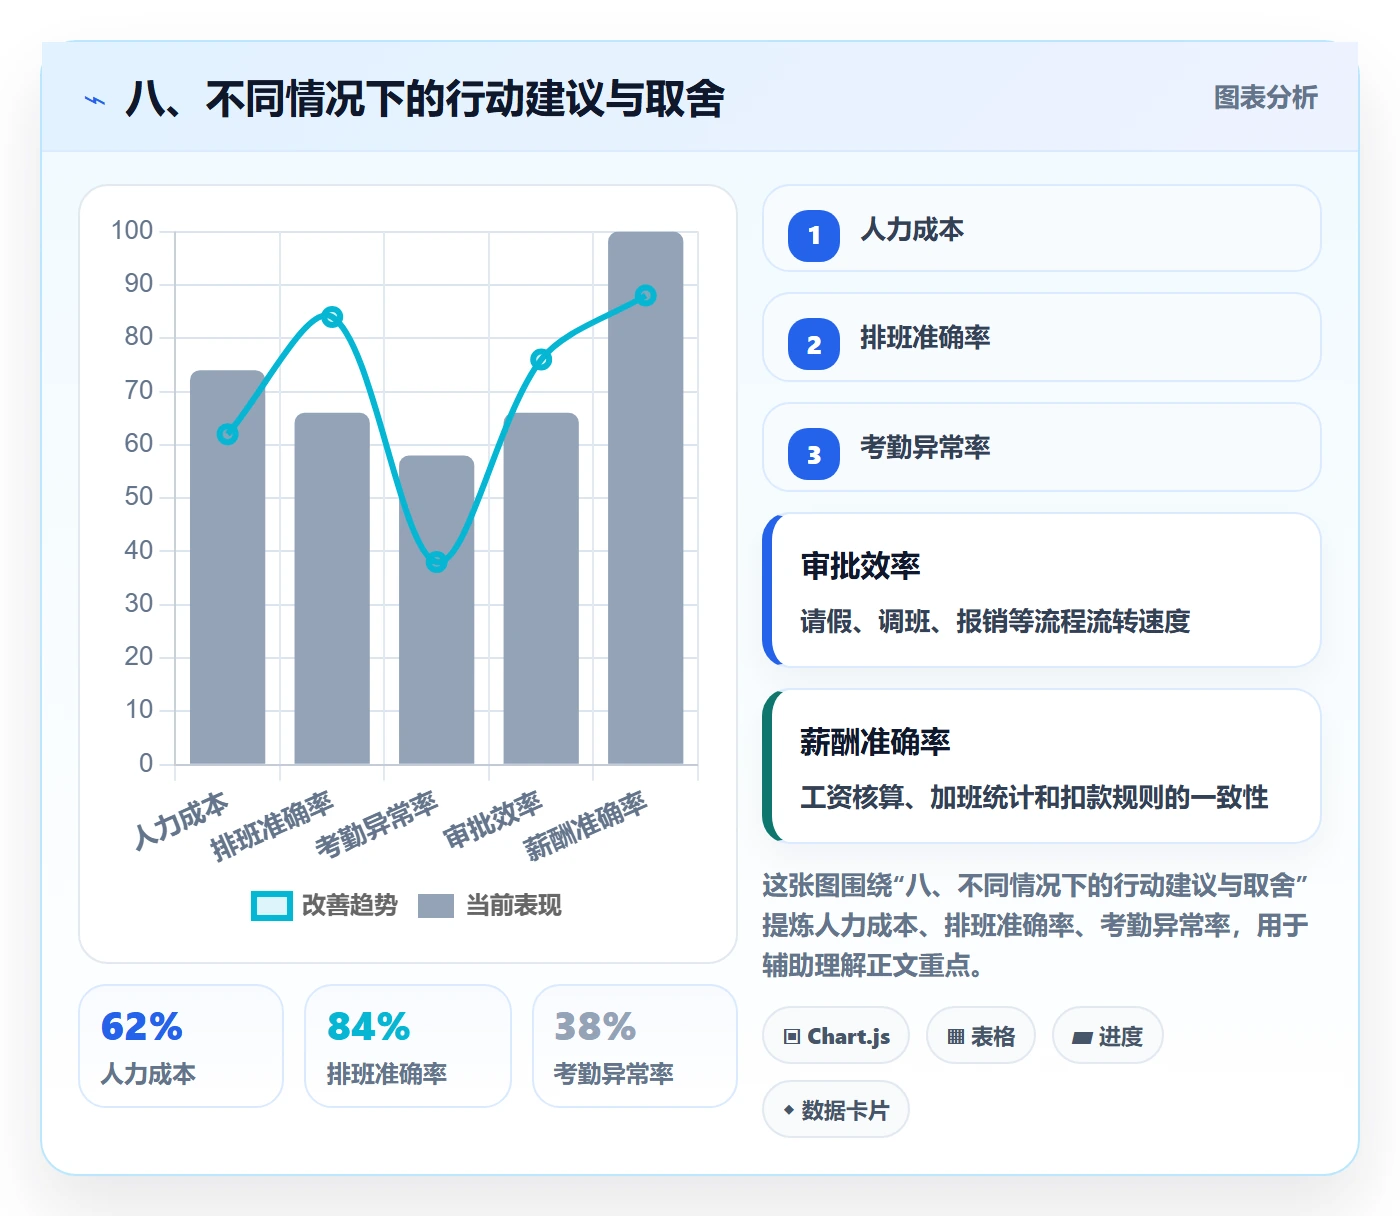Click the grid icon in the 表格 tag
Image resolution: width=1400 pixels, height=1216 pixels.
coord(956,1036)
